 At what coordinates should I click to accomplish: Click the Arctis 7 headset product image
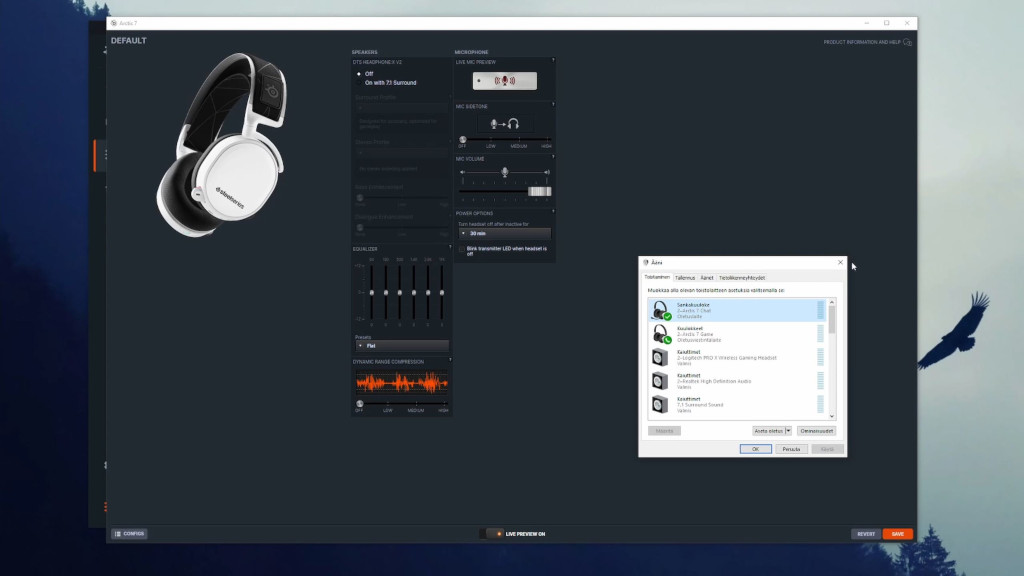222,144
